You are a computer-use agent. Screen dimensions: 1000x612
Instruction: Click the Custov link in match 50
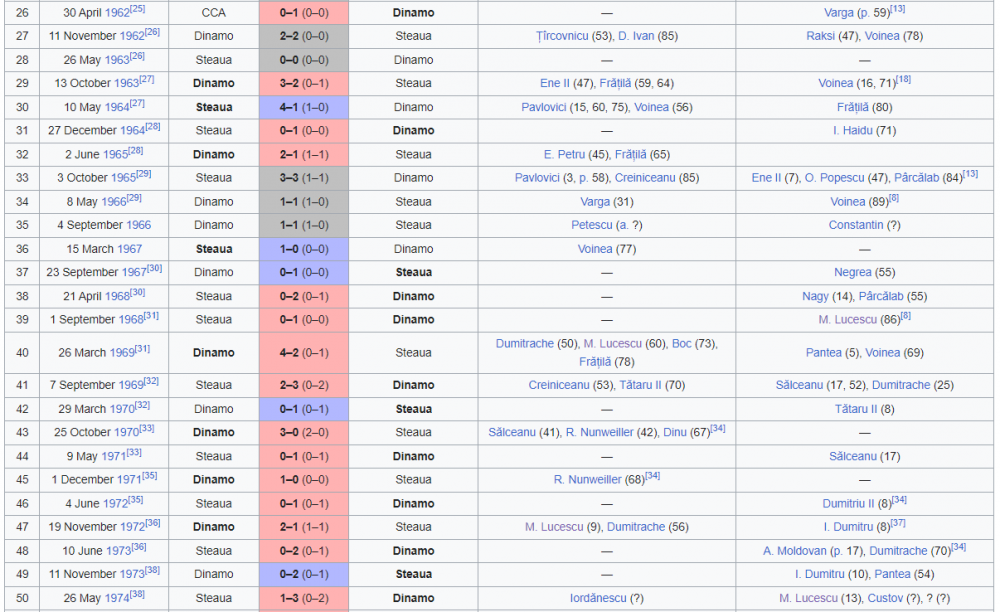[x=885, y=598]
